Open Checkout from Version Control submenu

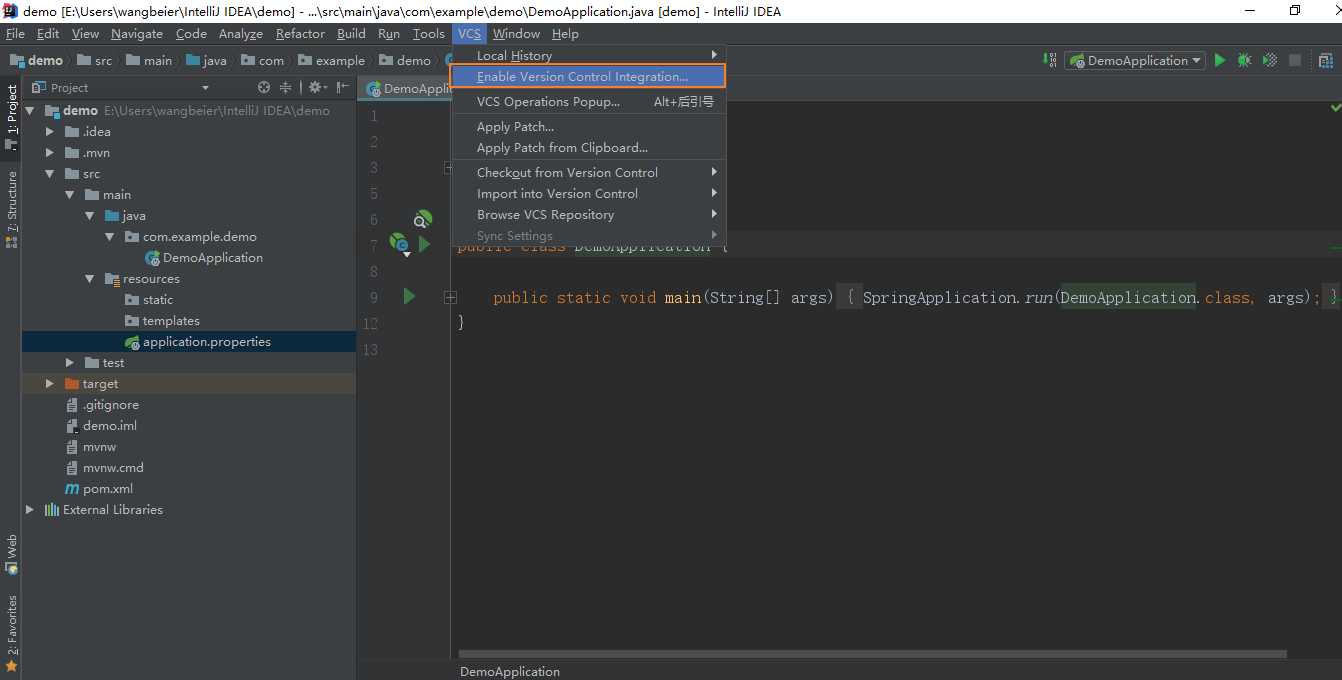[x=588, y=173]
